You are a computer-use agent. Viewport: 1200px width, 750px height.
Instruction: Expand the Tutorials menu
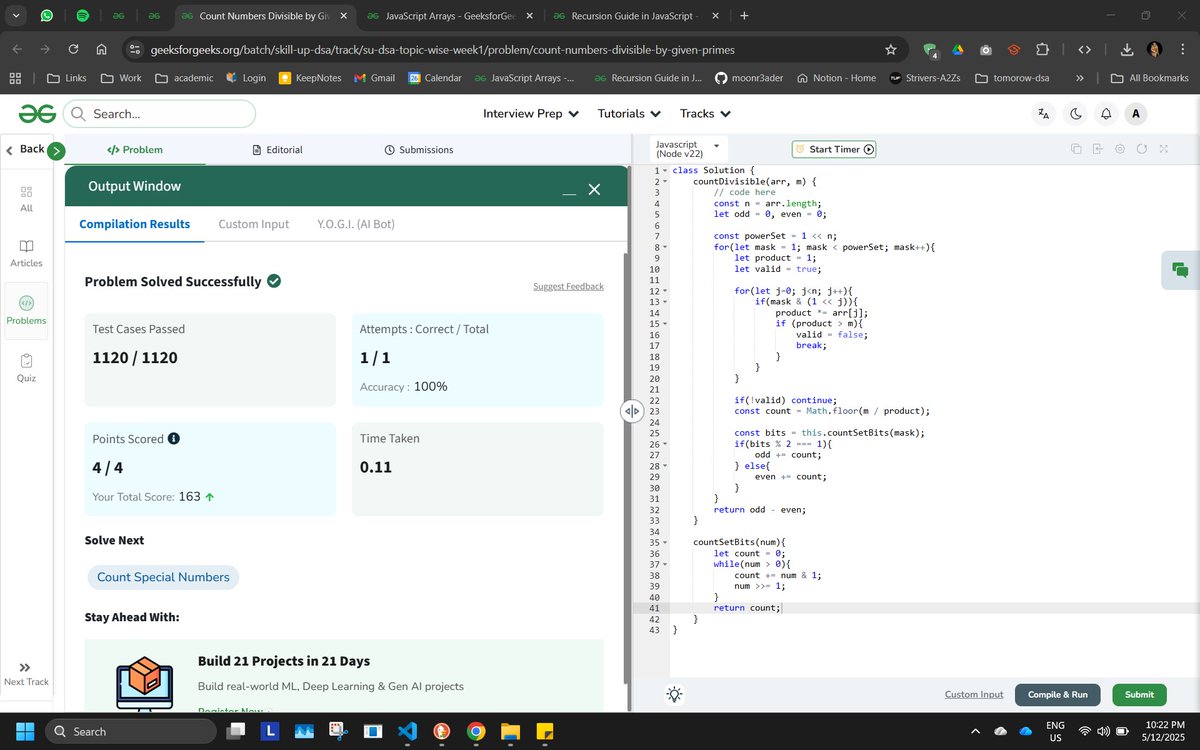point(630,114)
